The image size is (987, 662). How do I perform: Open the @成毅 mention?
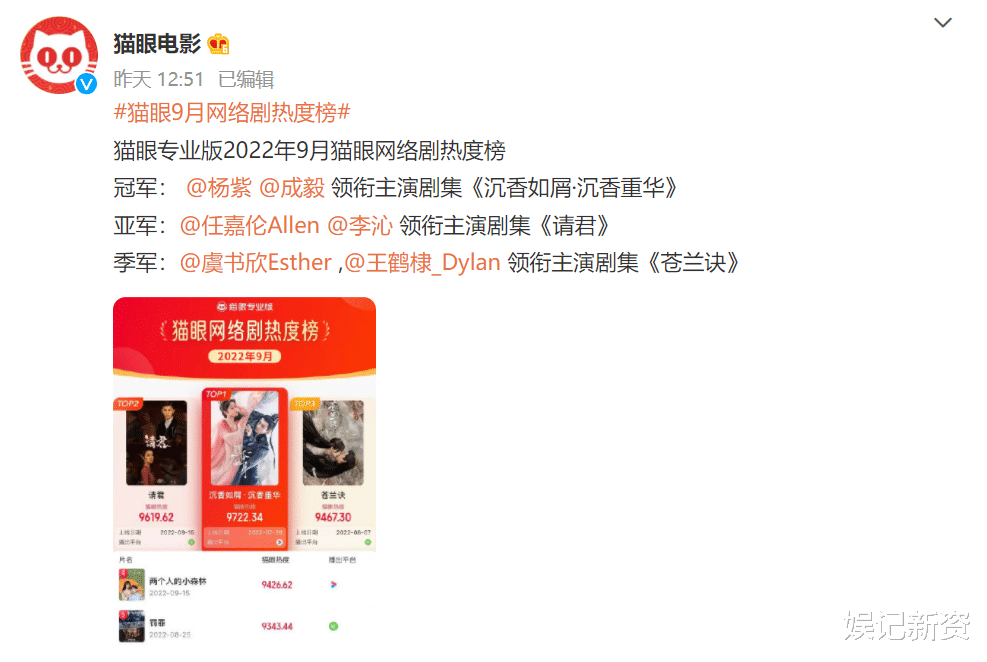[x=291, y=188]
